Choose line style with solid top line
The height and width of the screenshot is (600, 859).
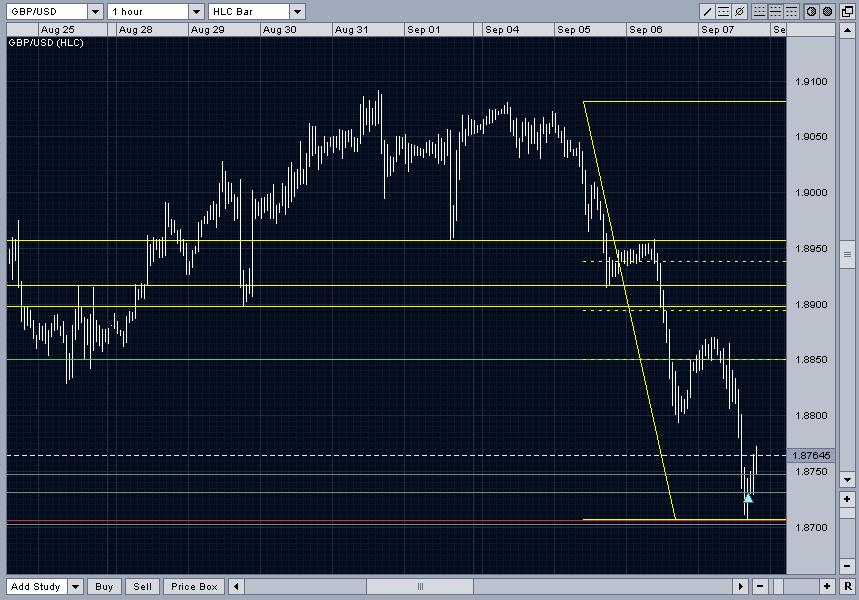point(792,12)
